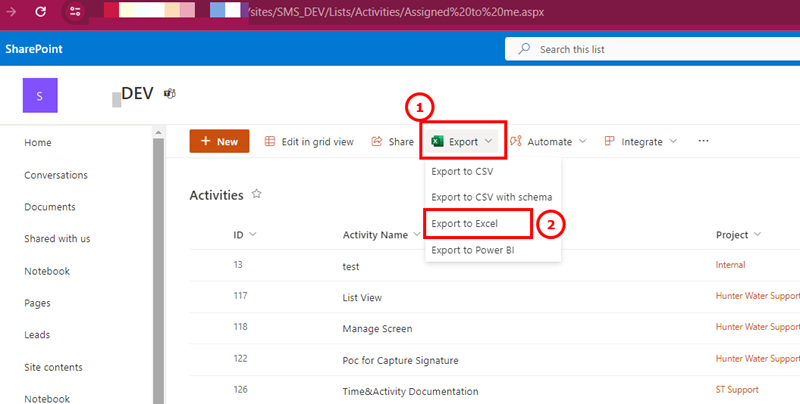This screenshot has width=800, height=404.
Task: Open Conversations in left navigation
Action: (x=56, y=175)
